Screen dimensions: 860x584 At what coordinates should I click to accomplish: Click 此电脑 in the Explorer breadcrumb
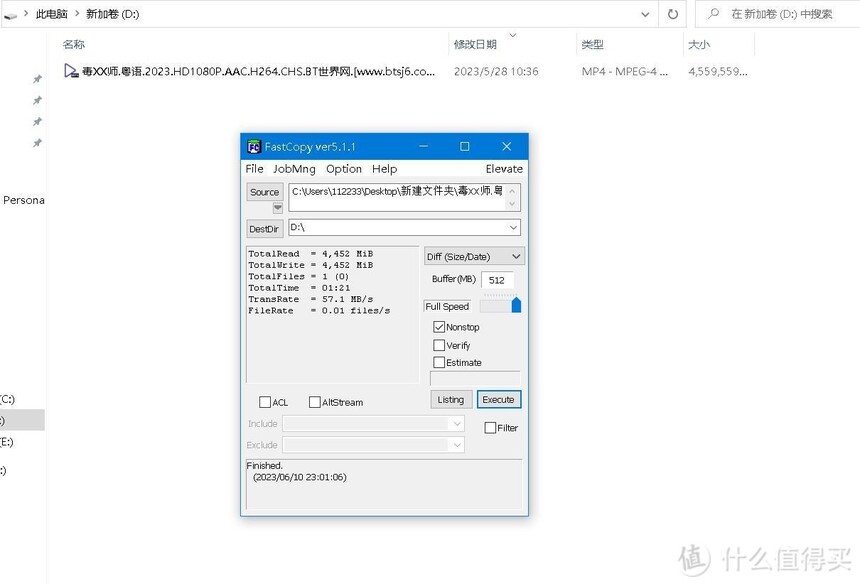pyautogui.click(x=52, y=14)
